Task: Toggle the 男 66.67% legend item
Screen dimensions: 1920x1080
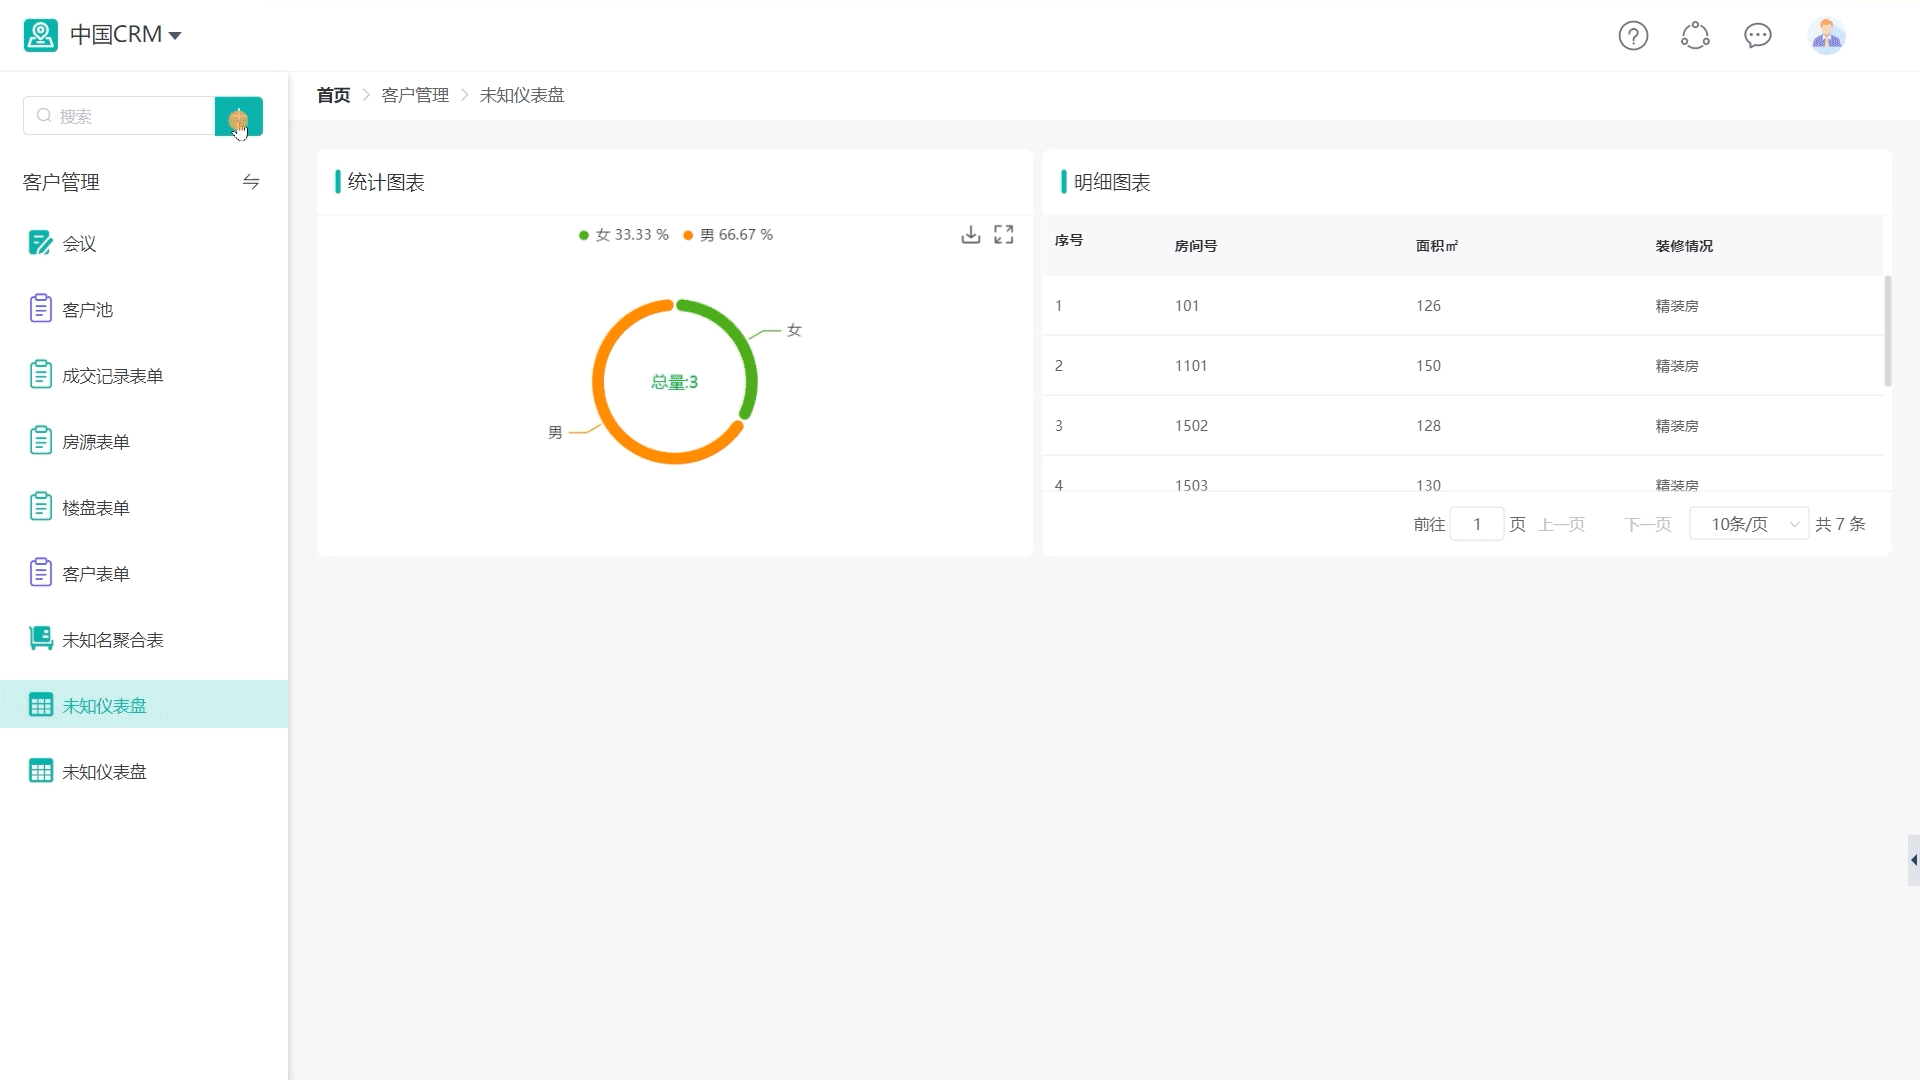Action: click(728, 235)
